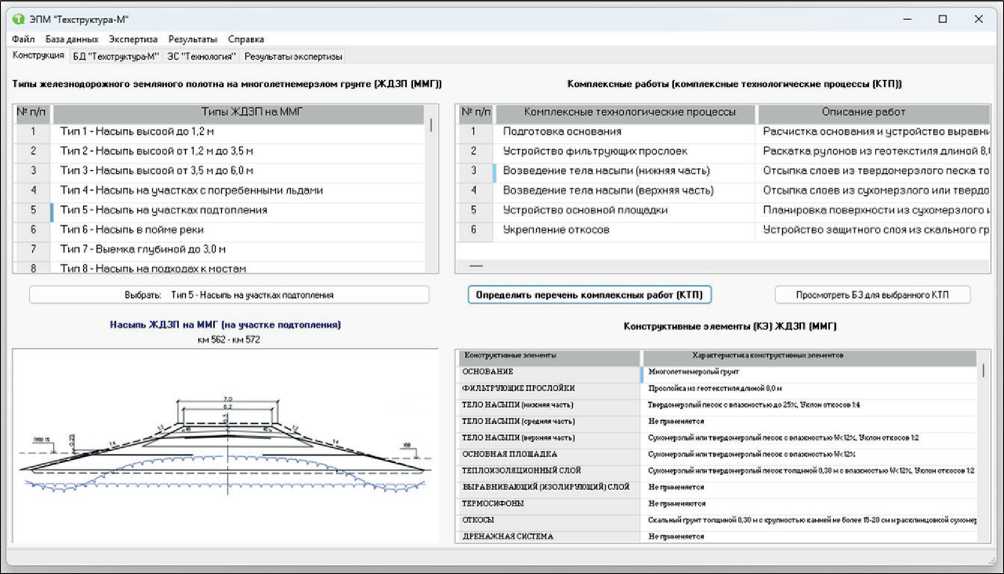Open the Справка menu
Image resolution: width=1004 pixels, height=574 pixels.
coord(246,39)
